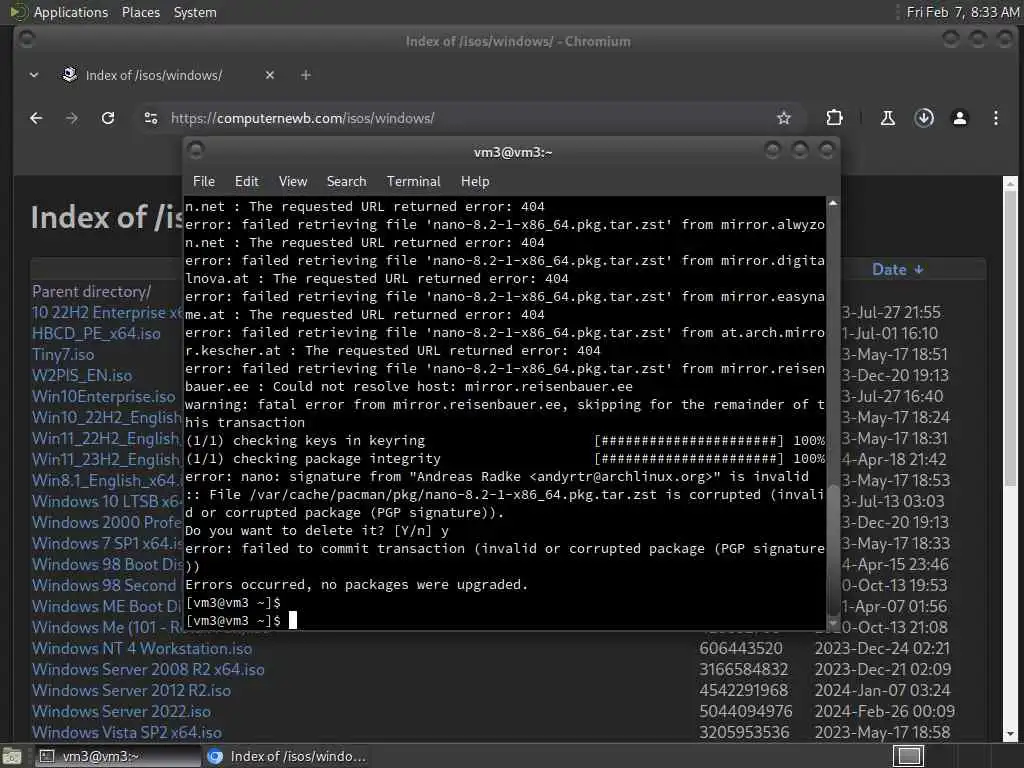Click the clock in the top panel
Screen dimensions: 1024x768
click(x=962, y=12)
